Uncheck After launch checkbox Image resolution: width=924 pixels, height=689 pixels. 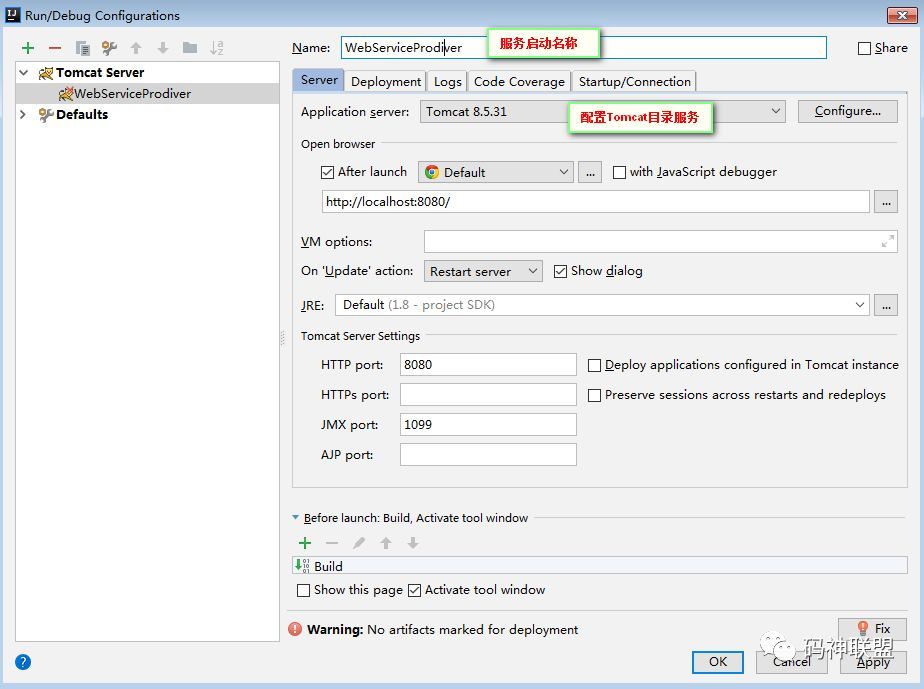click(x=327, y=172)
